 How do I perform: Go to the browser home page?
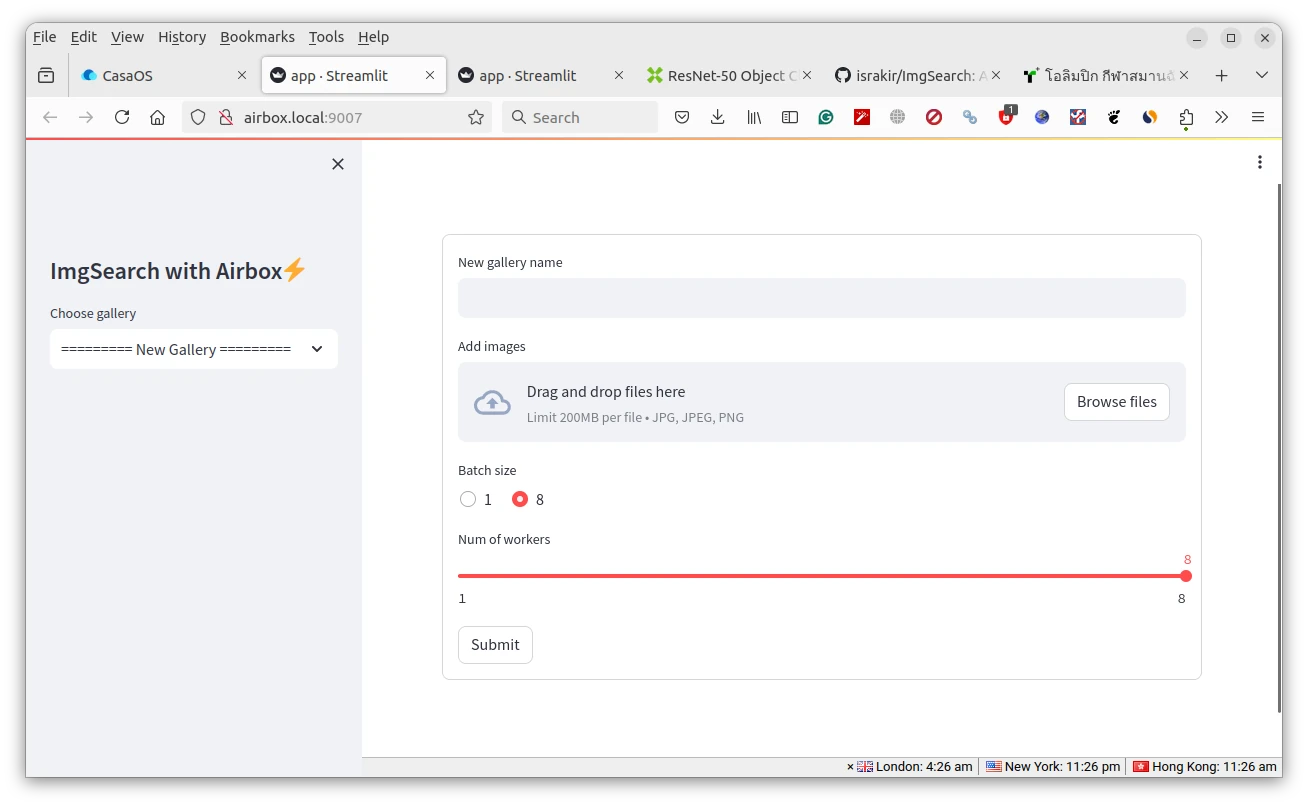[157, 117]
